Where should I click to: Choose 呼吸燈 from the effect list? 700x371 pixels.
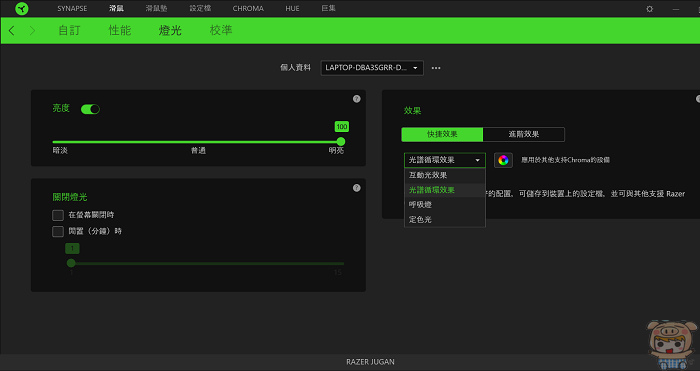point(445,204)
